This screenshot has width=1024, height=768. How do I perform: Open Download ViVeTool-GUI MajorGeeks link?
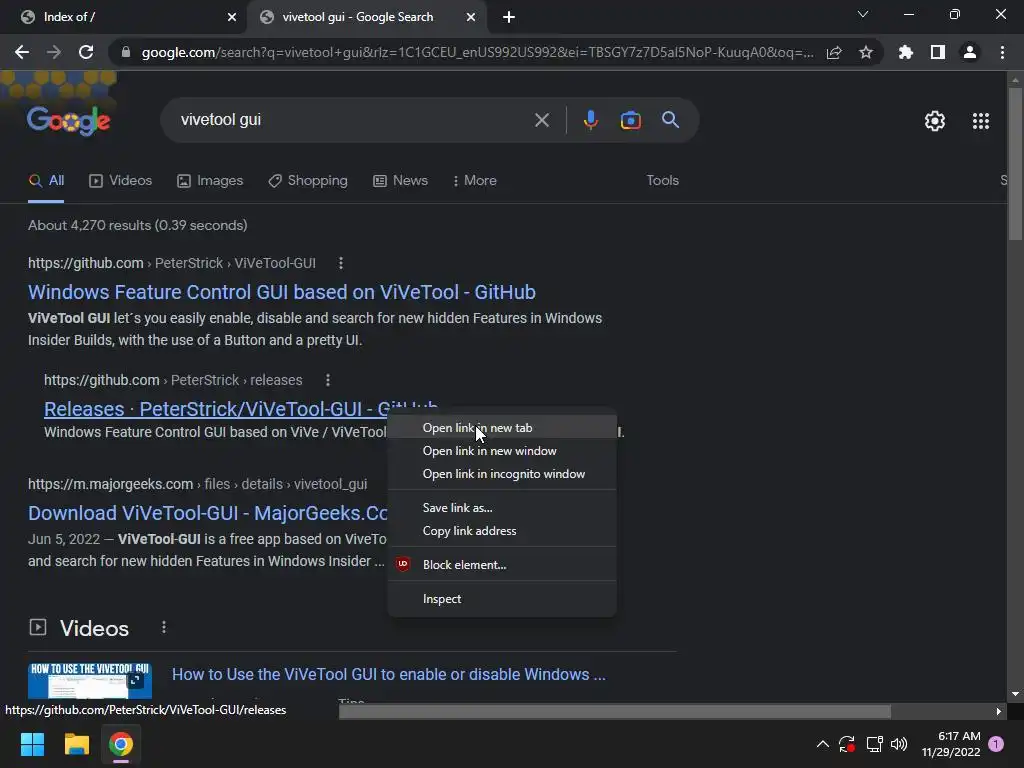(208, 513)
